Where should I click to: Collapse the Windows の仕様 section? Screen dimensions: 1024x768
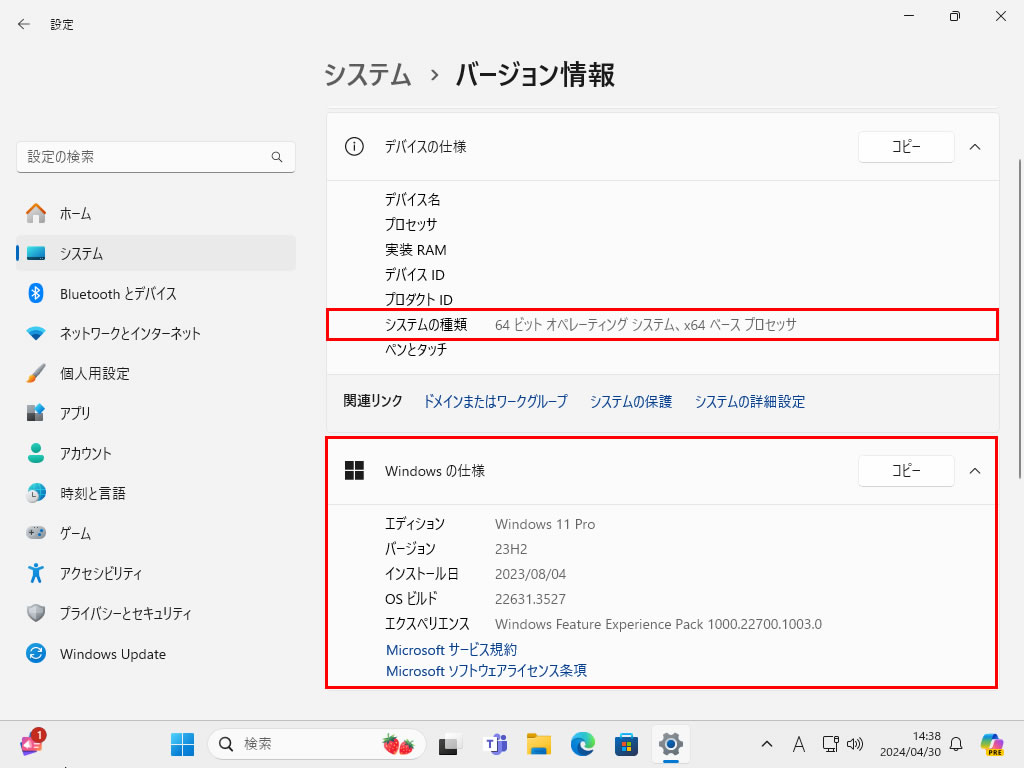975,470
